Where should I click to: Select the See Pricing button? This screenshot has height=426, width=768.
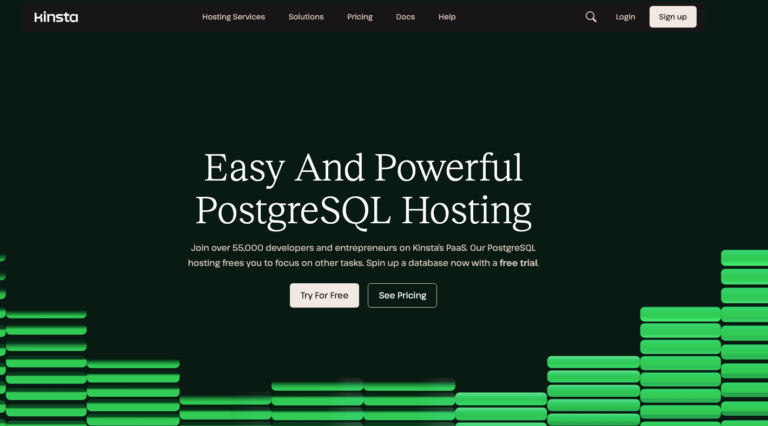(402, 295)
